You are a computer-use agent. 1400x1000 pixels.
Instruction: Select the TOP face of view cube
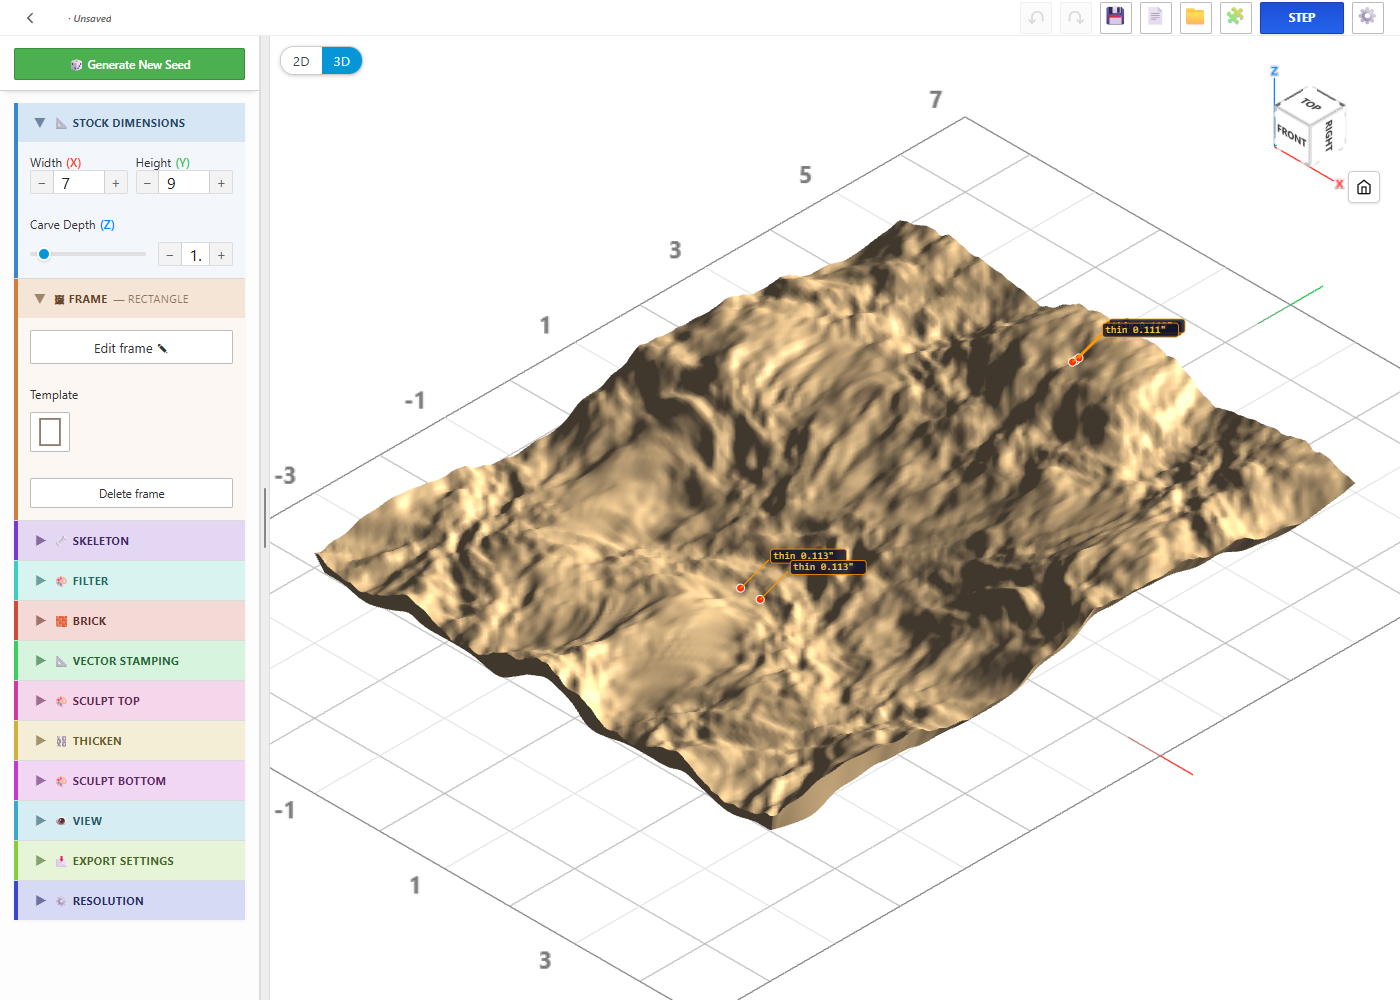pos(1311,104)
